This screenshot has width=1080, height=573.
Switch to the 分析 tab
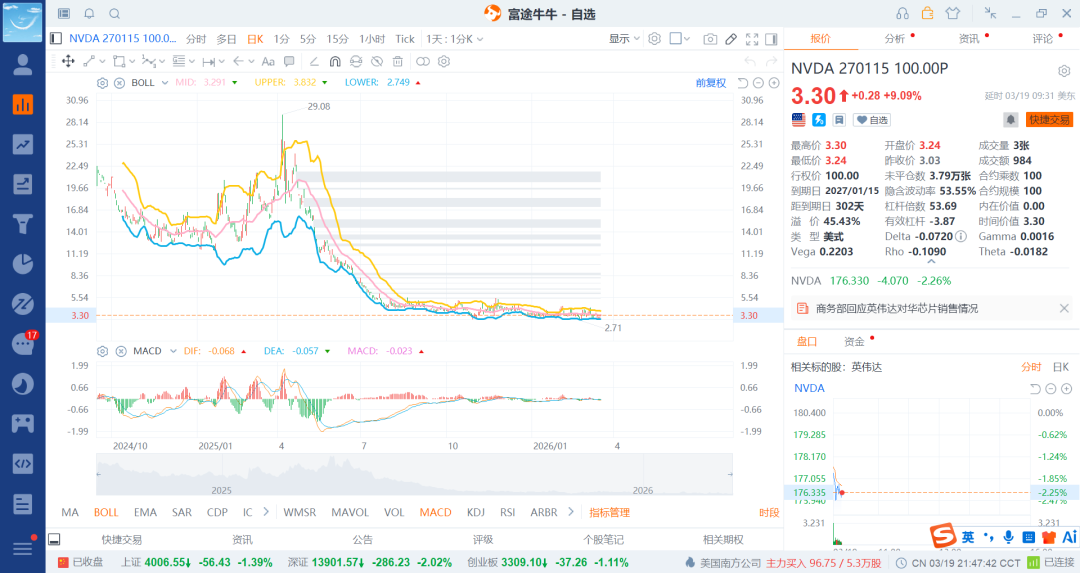coord(895,39)
